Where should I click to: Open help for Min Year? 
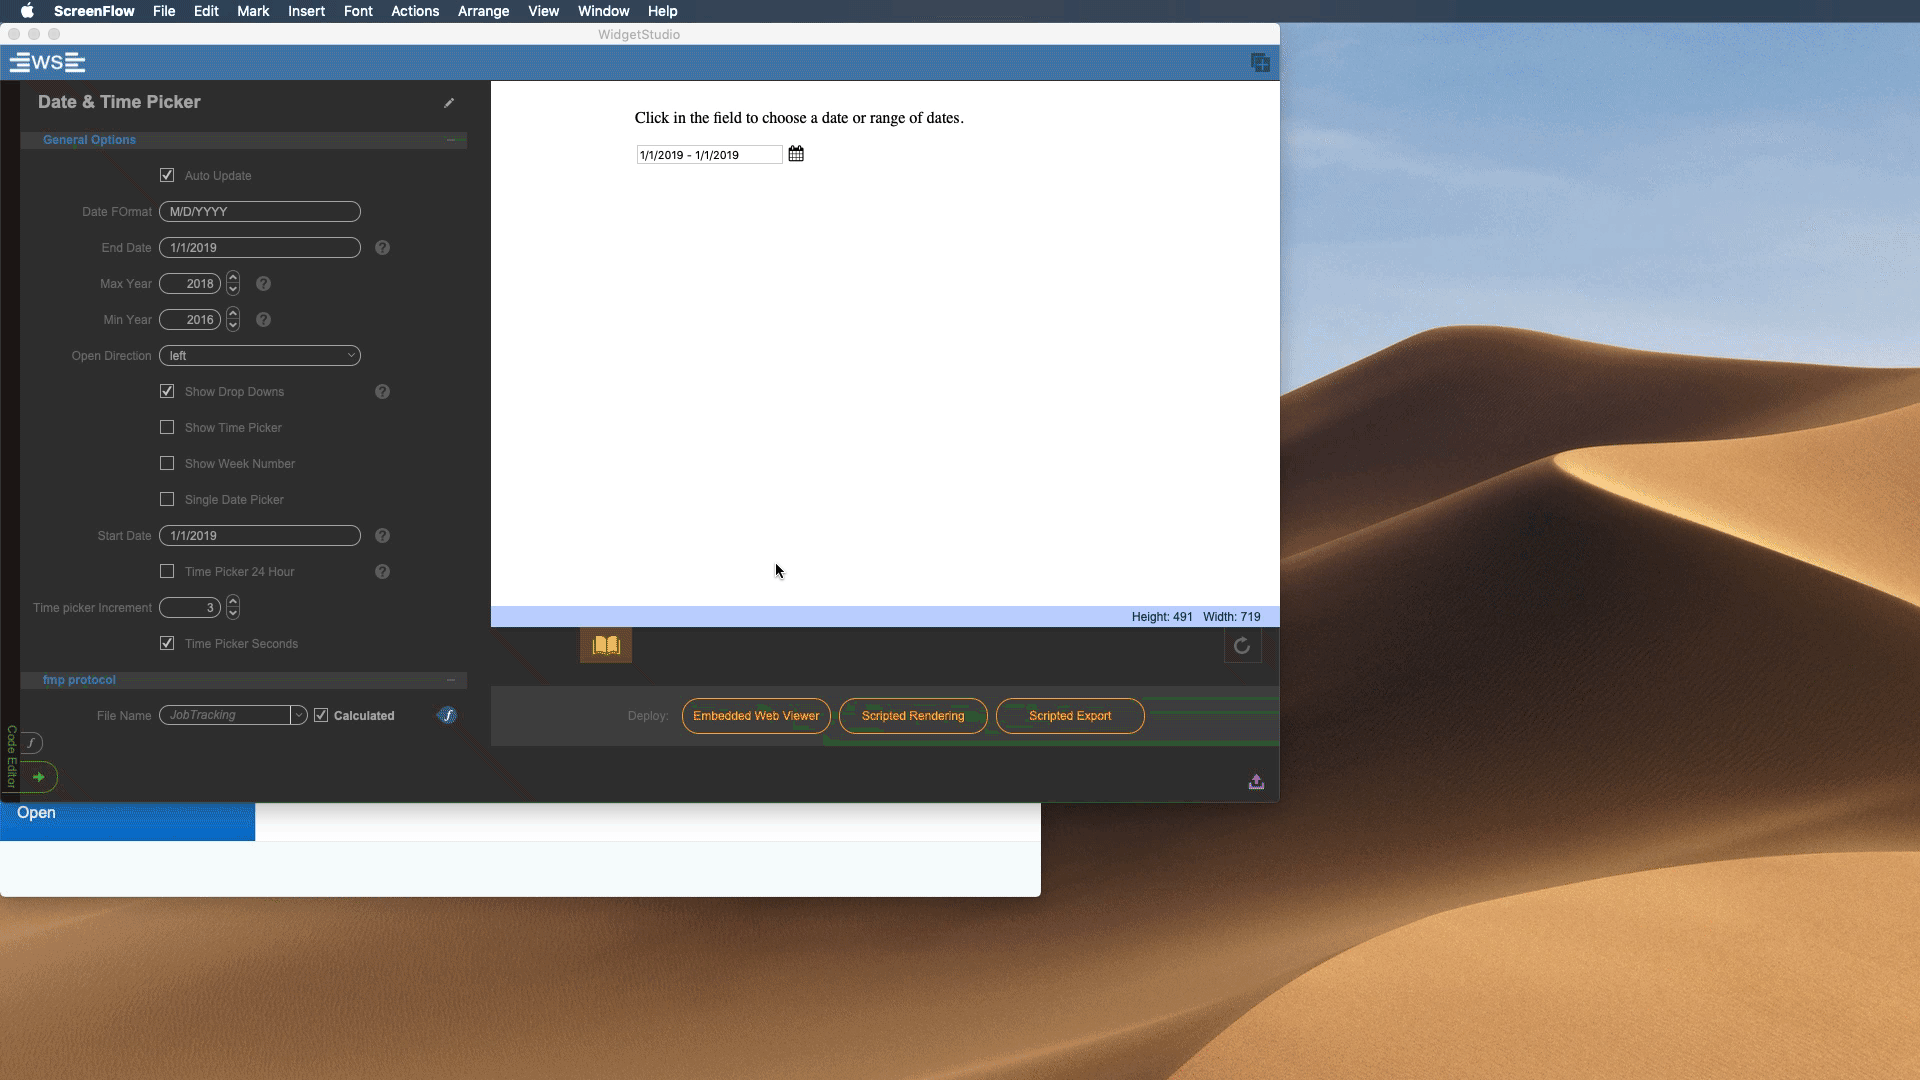(263, 320)
